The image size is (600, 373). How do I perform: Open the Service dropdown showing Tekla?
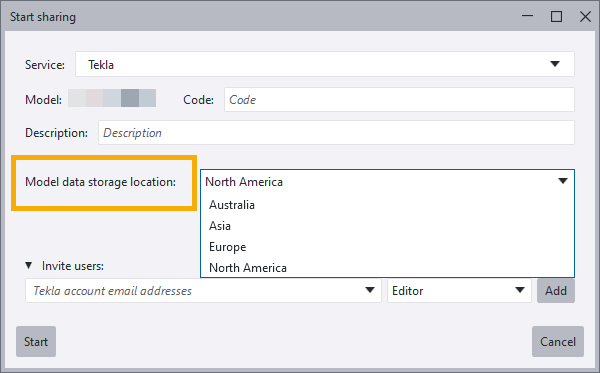(324, 64)
